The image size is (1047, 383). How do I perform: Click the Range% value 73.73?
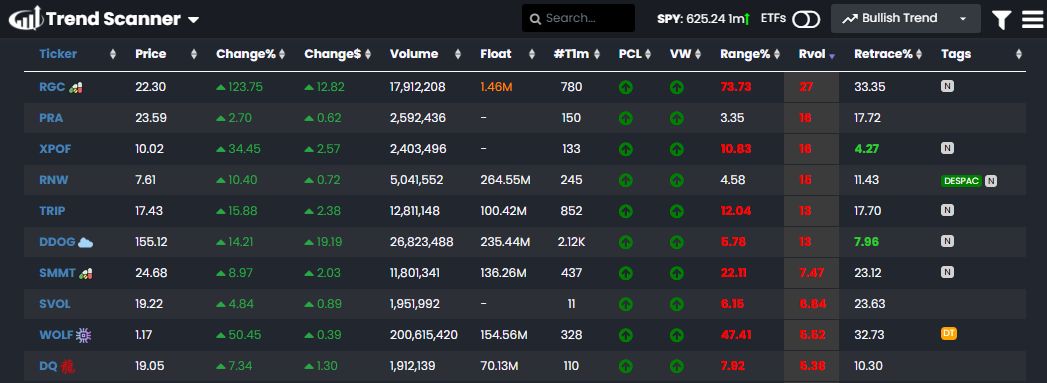pos(736,87)
